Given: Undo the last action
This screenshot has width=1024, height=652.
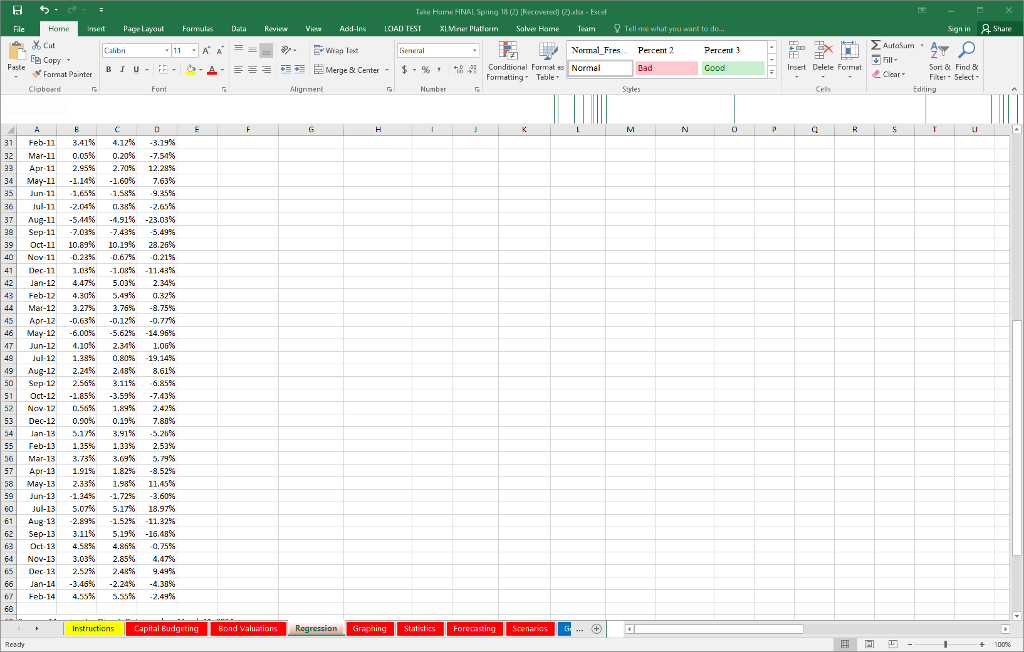Looking at the screenshot, I should tap(44, 10).
